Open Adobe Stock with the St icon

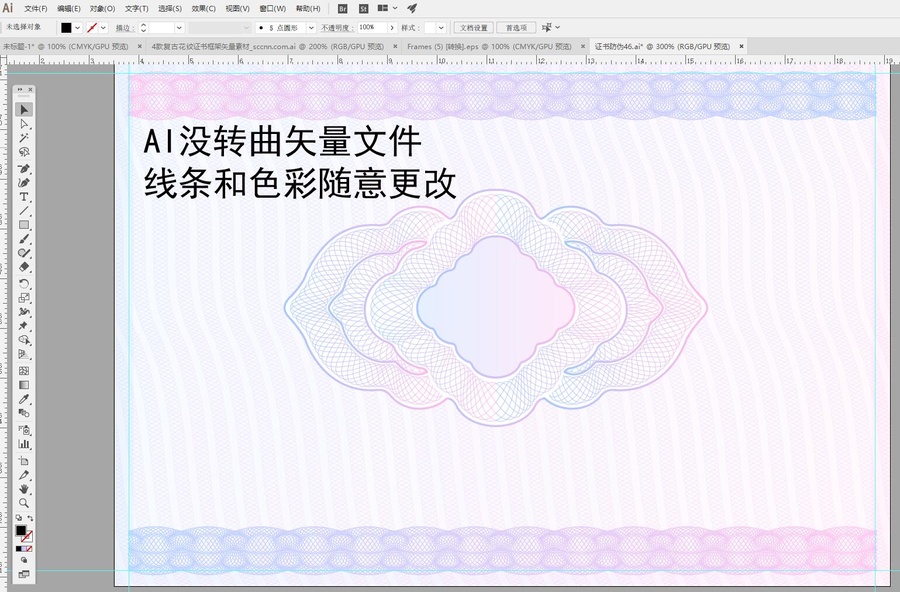tap(363, 9)
